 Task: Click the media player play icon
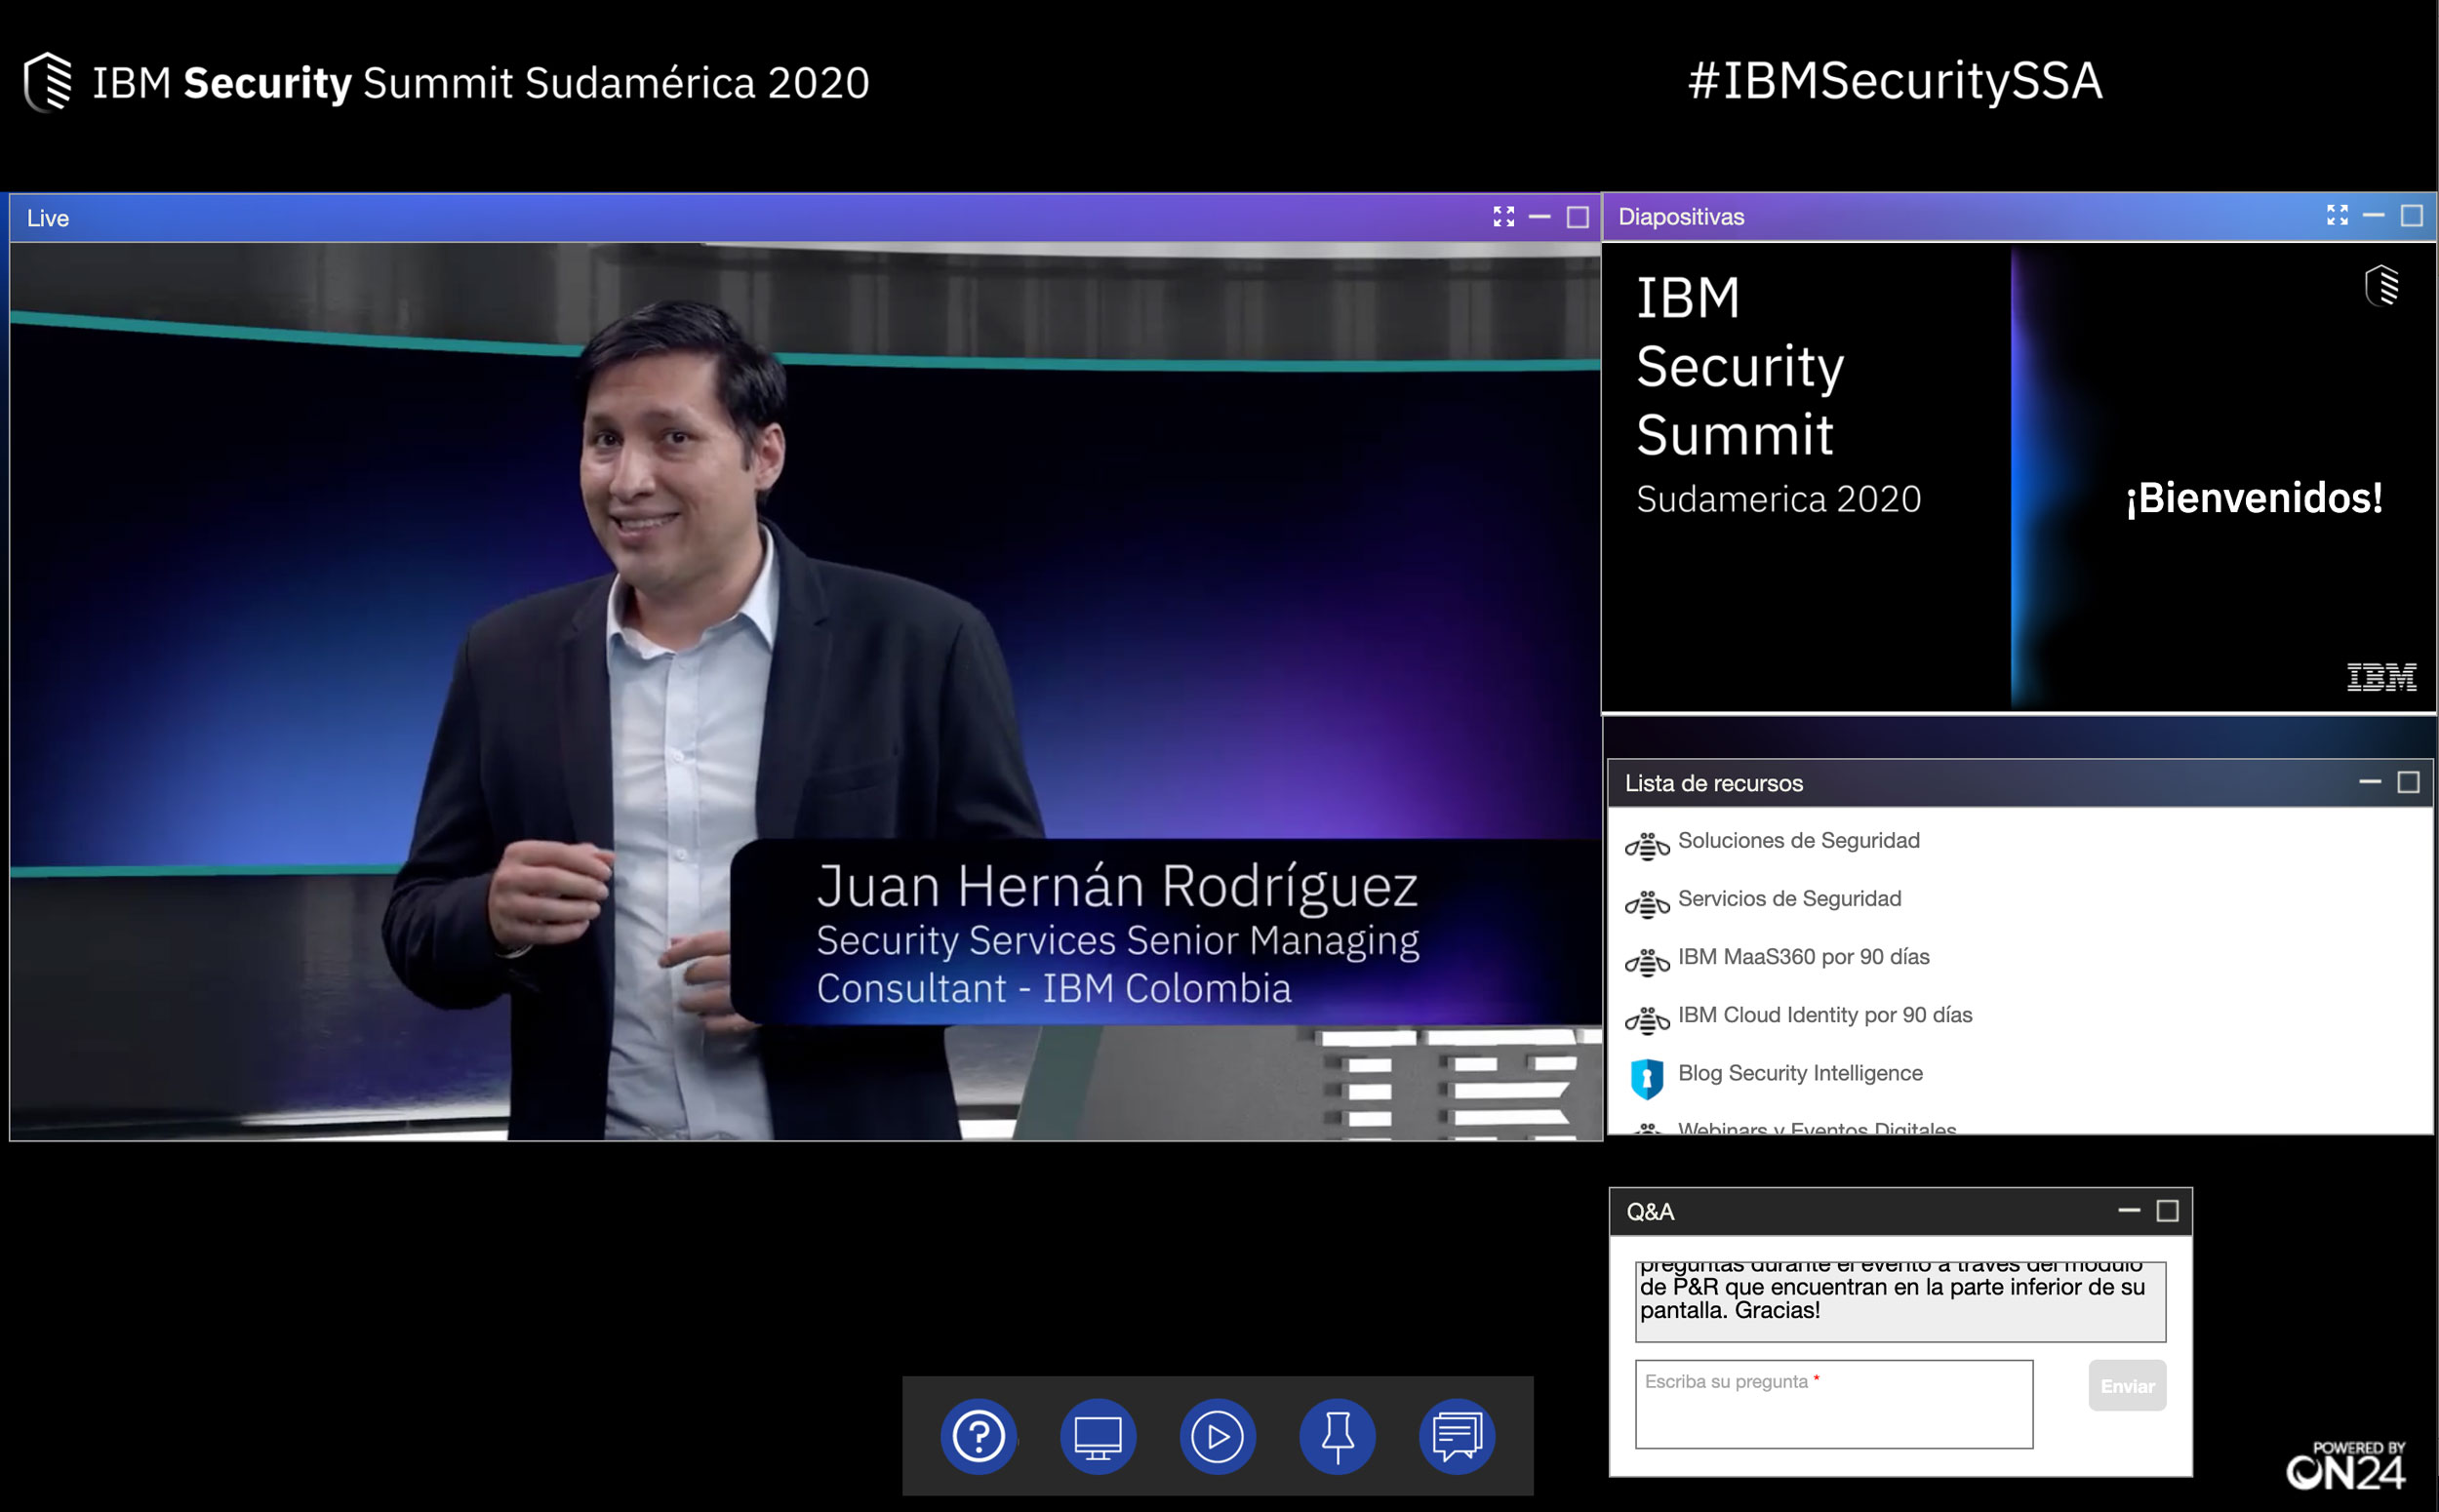[1217, 1436]
